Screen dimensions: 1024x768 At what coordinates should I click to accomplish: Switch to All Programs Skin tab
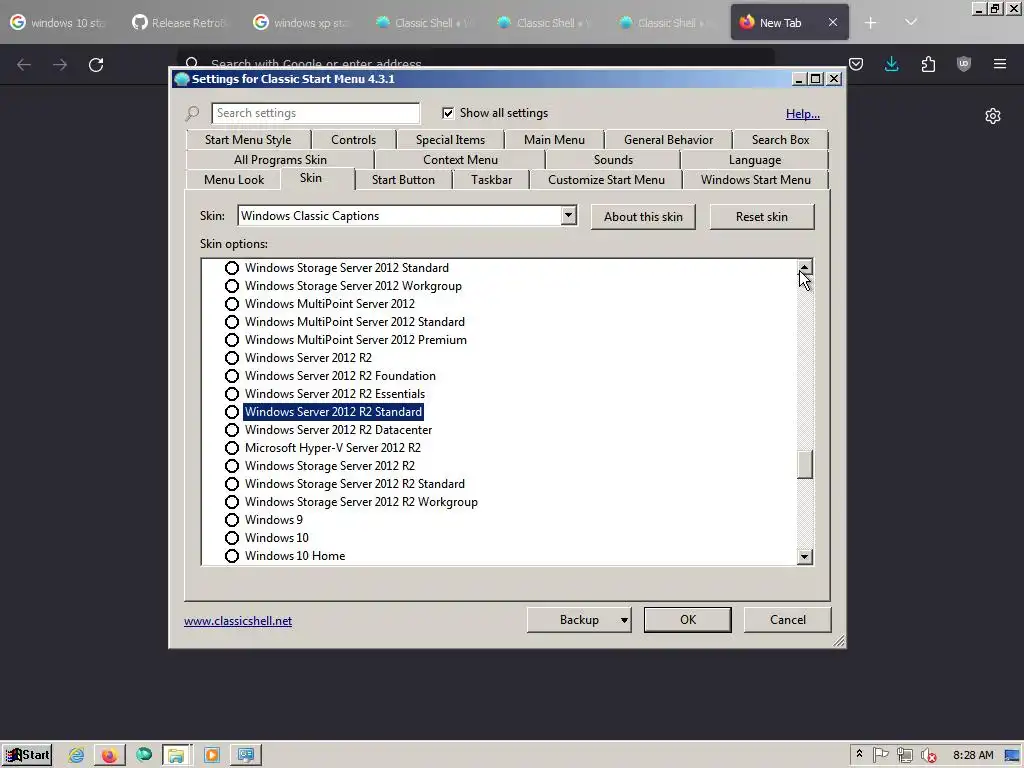pos(280,160)
